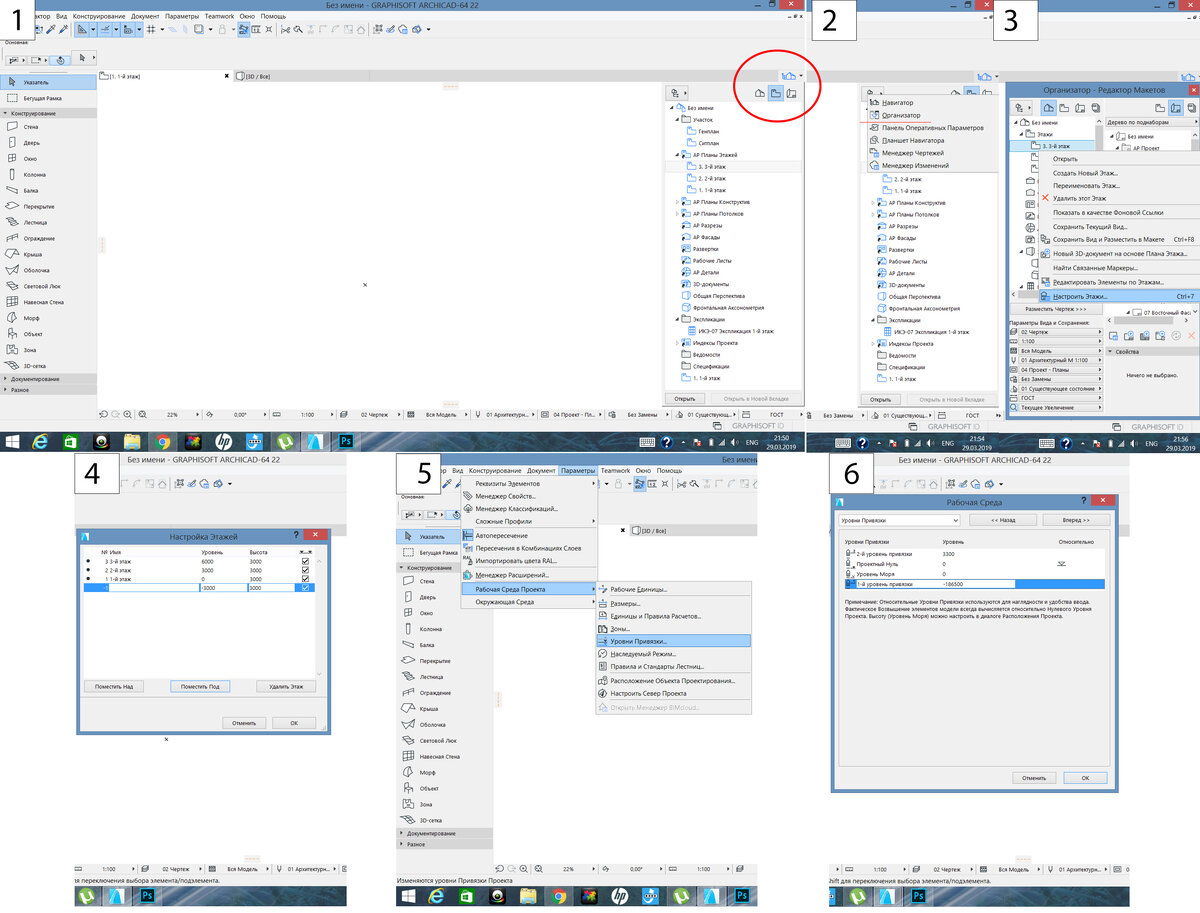Toggle the checkbox of the 2-й этаж row

tap(305, 571)
